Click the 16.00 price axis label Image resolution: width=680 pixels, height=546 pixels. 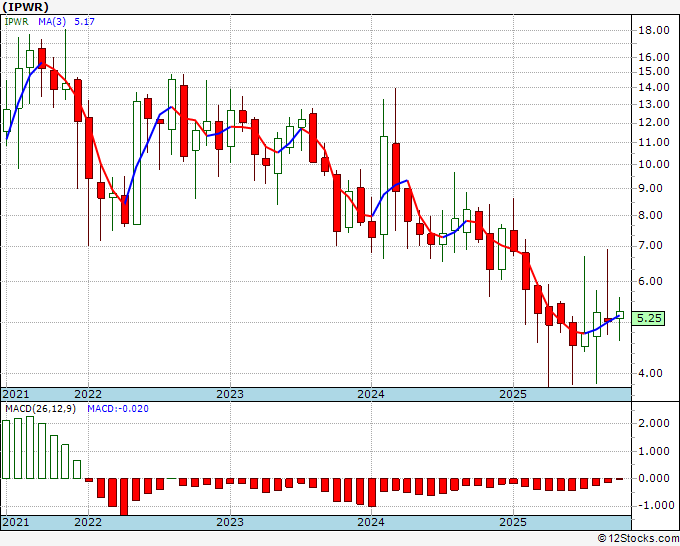click(x=654, y=57)
